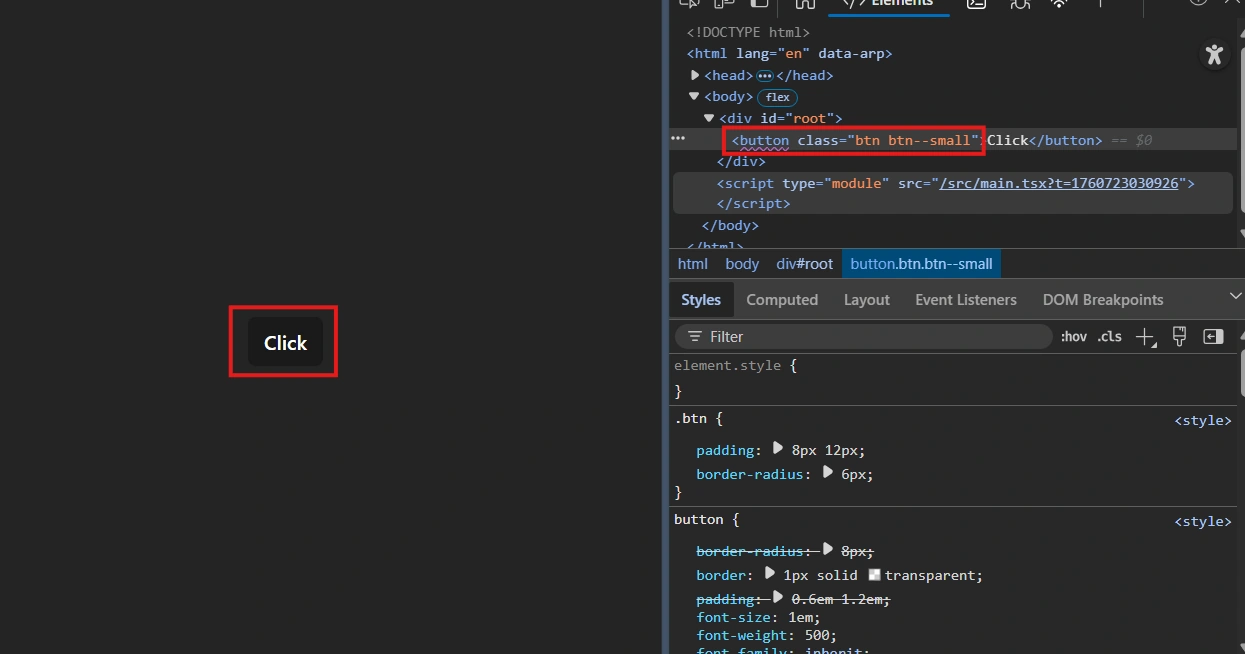Click the border property name in button rule
The image size is (1245, 654).
coord(721,575)
